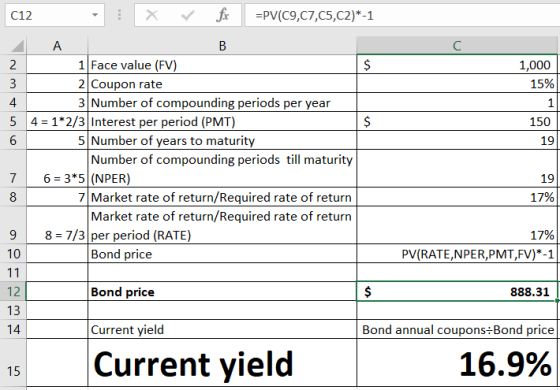Click the 19 NPER value in row 7
The width and height of the screenshot is (560, 390).
pyautogui.click(x=457, y=169)
